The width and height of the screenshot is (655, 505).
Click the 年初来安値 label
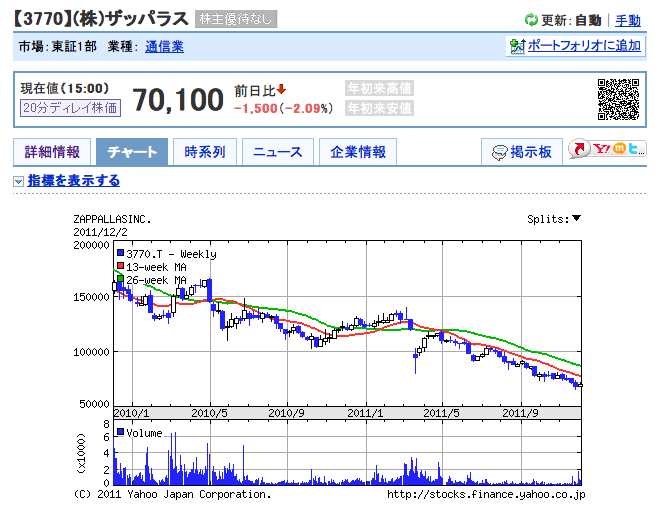379,108
